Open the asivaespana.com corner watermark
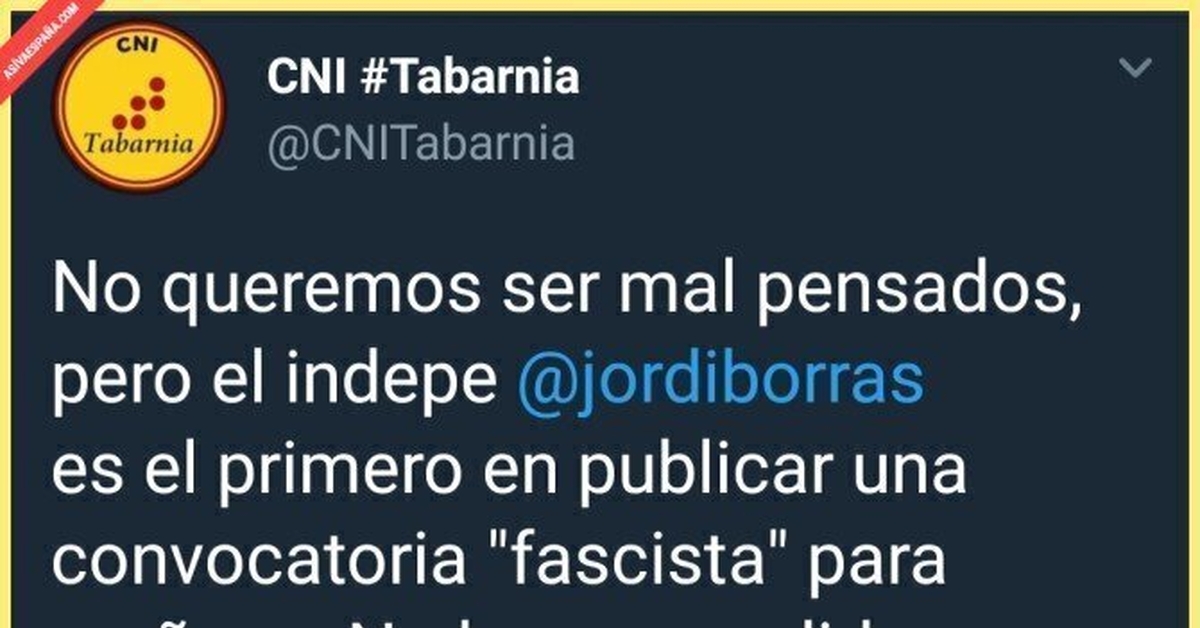 40,40
